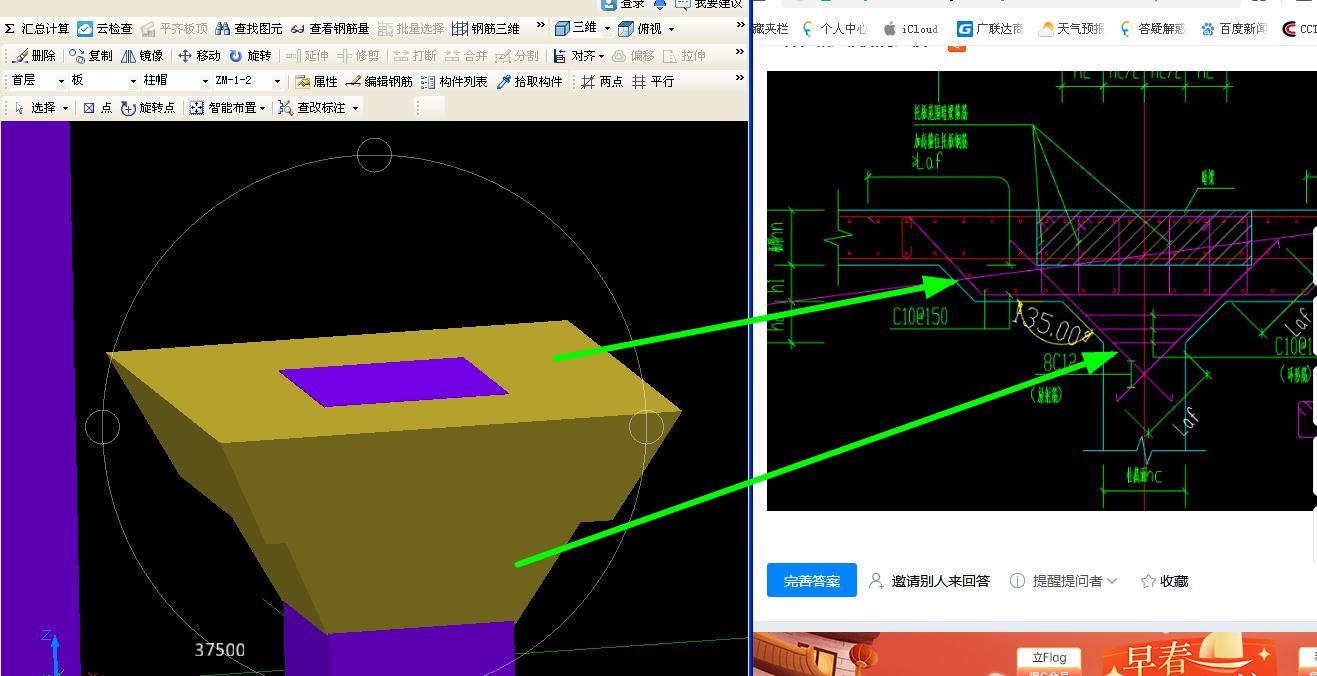
Task: Open 编辑钢筋 edit rebar tool
Action: 379,82
